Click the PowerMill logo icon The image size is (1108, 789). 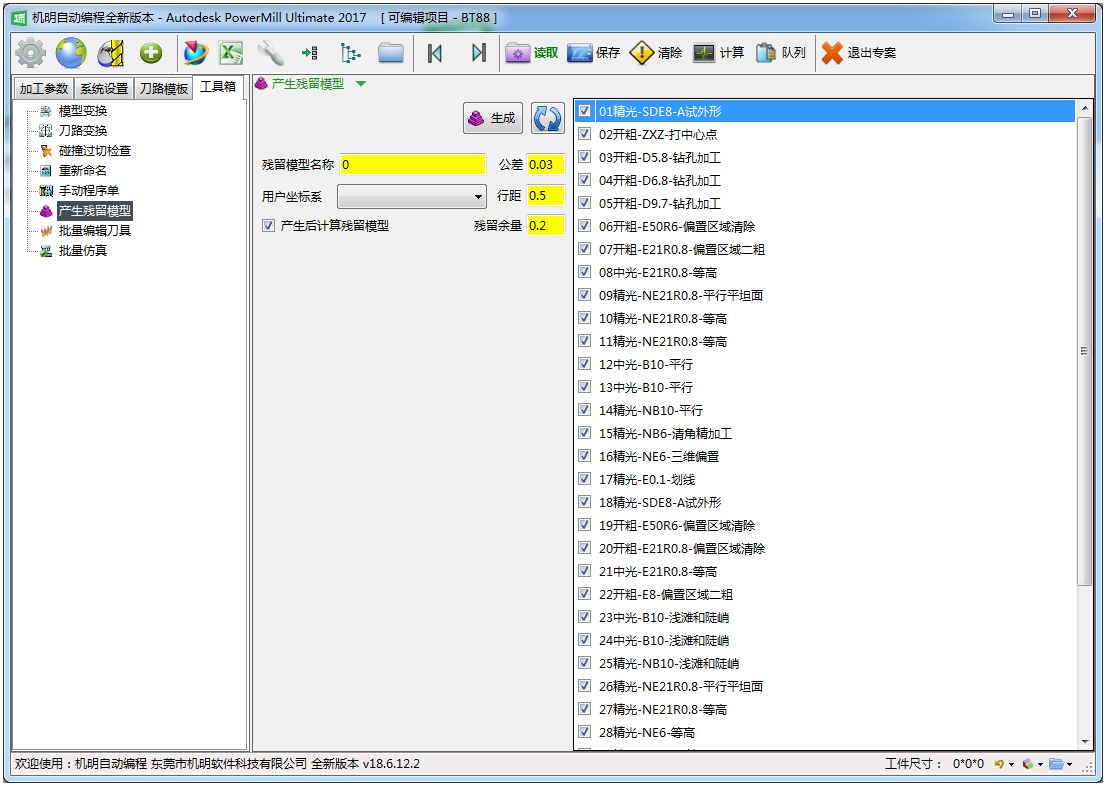point(195,53)
